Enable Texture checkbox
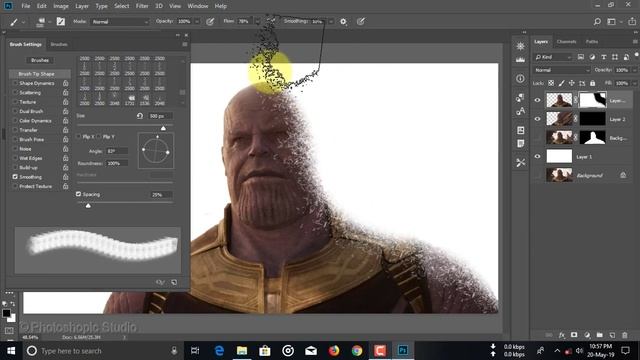Screen dimensions: 640x360 click(15, 102)
